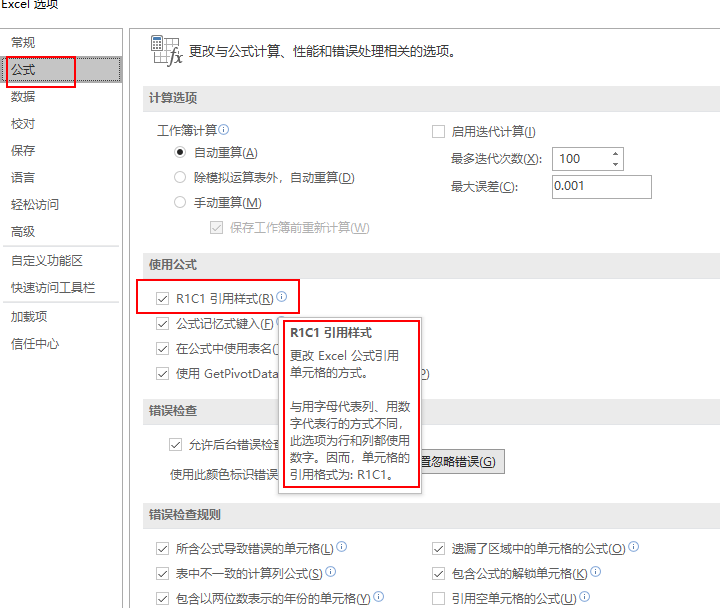Click info icon beside 包含公式的解锁单元格

coord(596,572)
